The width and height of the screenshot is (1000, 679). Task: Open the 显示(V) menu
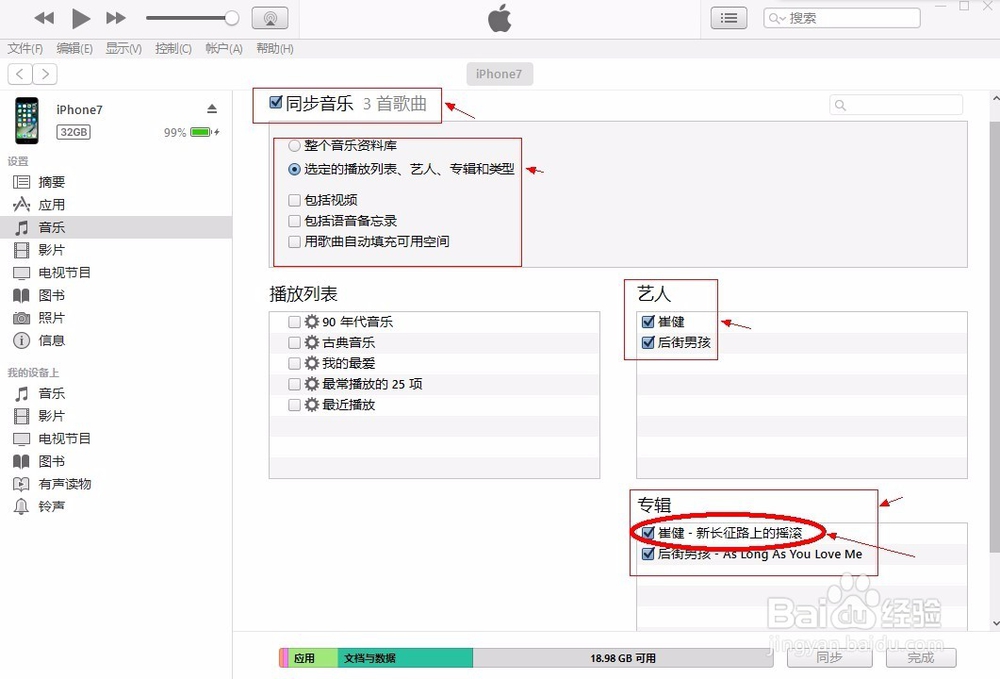[124, 48]
